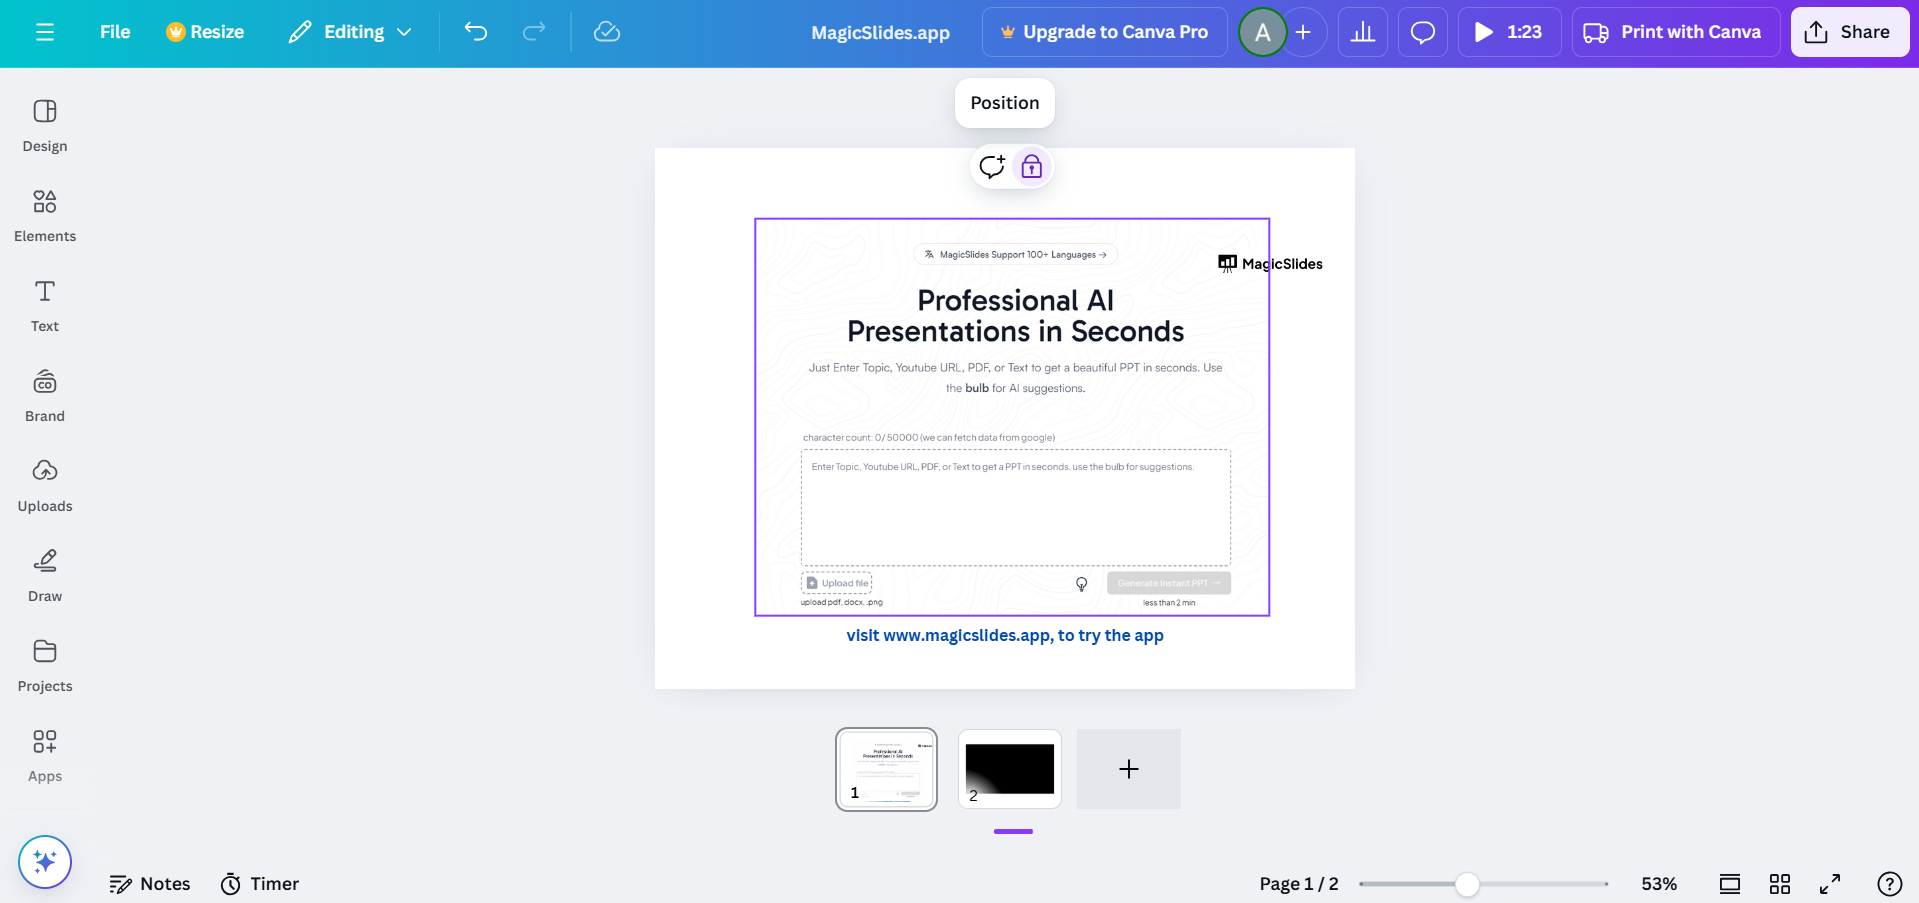The image size is (1919, 903).
Task: Open the Projects panel
Action: pyautogui.click(x=45, y=666)
